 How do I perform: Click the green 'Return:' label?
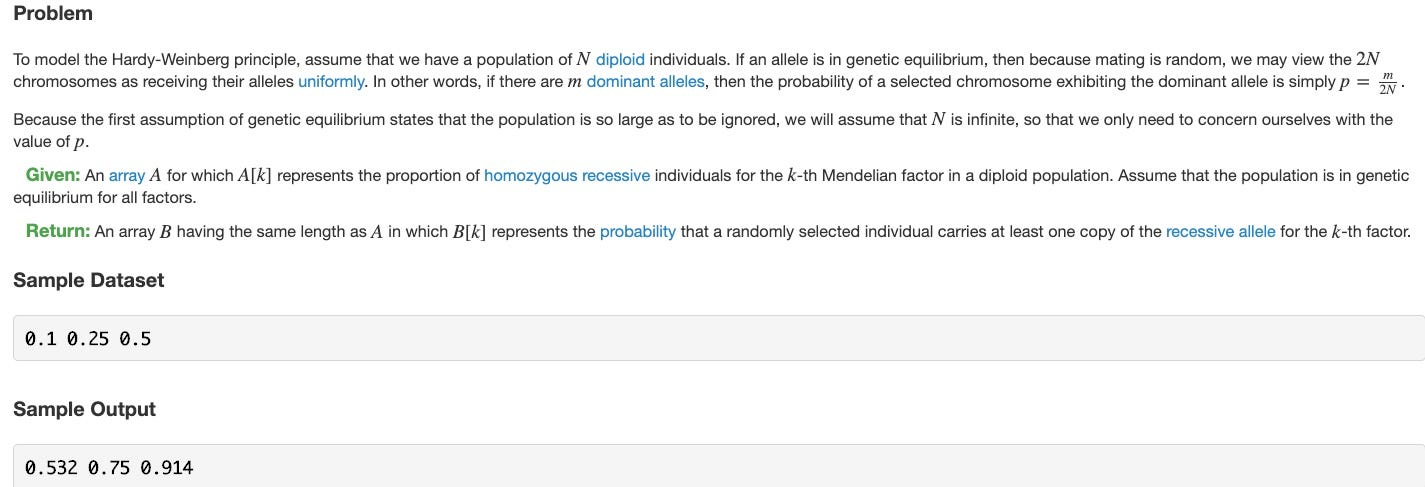click(58, 231)
